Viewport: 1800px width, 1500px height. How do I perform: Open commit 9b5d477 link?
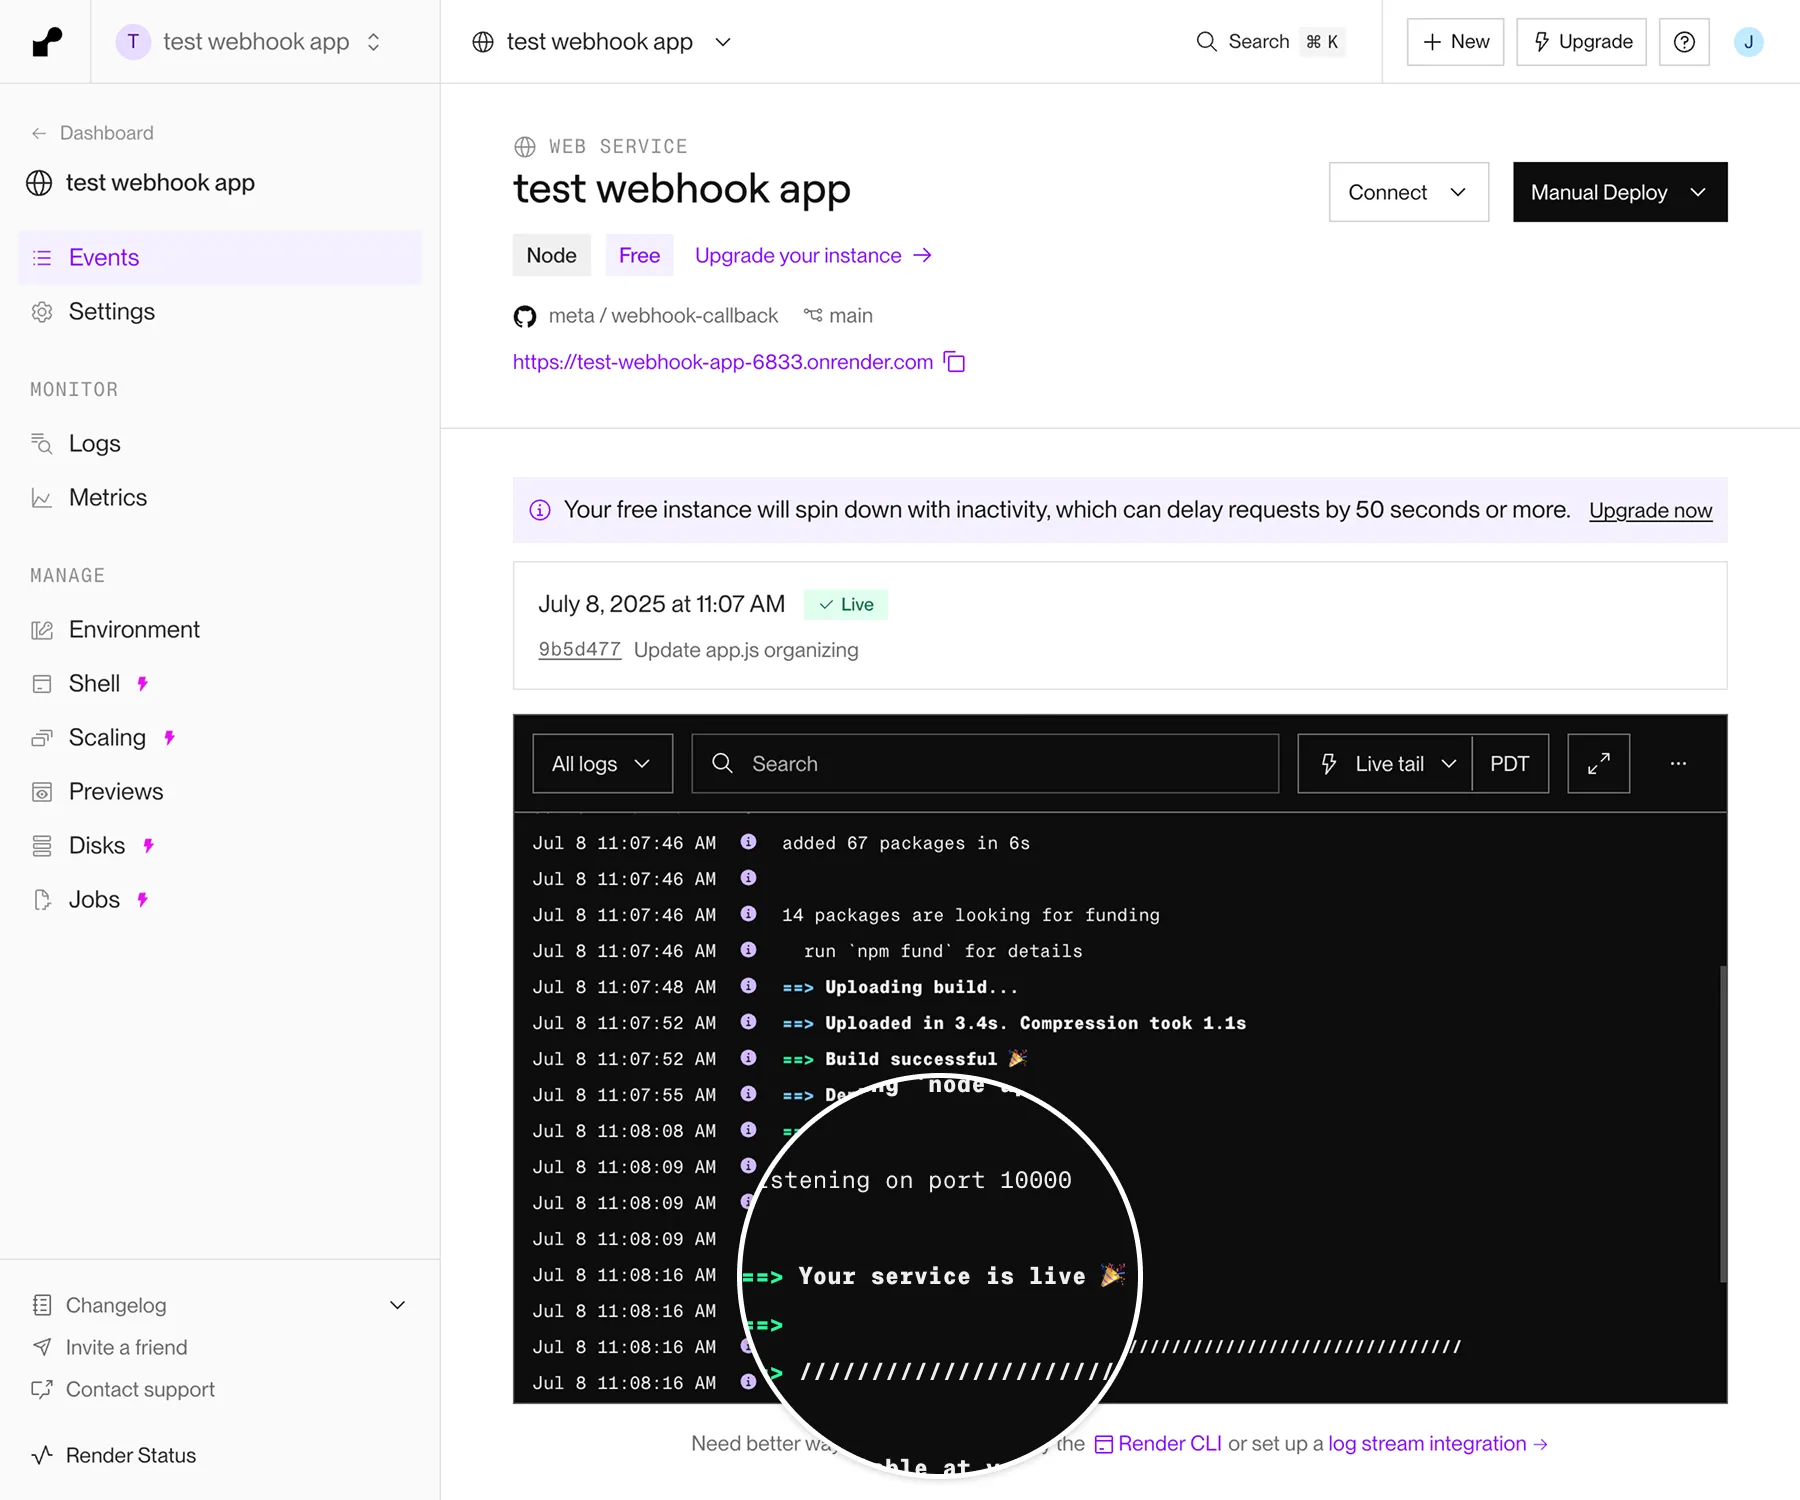point(579,650)
